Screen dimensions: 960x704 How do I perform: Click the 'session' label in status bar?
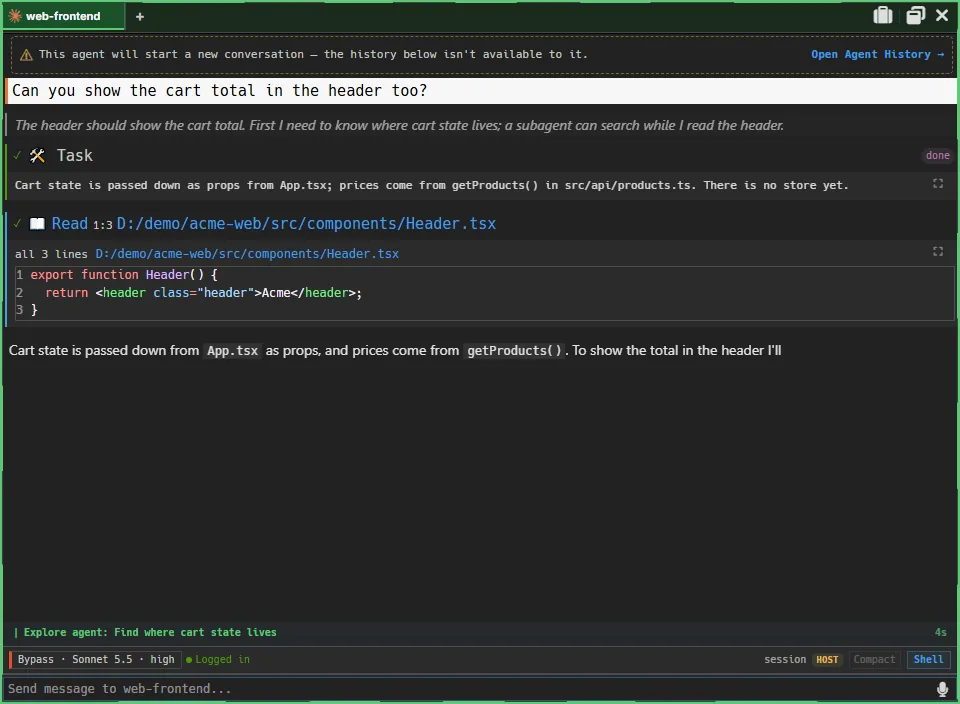[x=785, y=659]
